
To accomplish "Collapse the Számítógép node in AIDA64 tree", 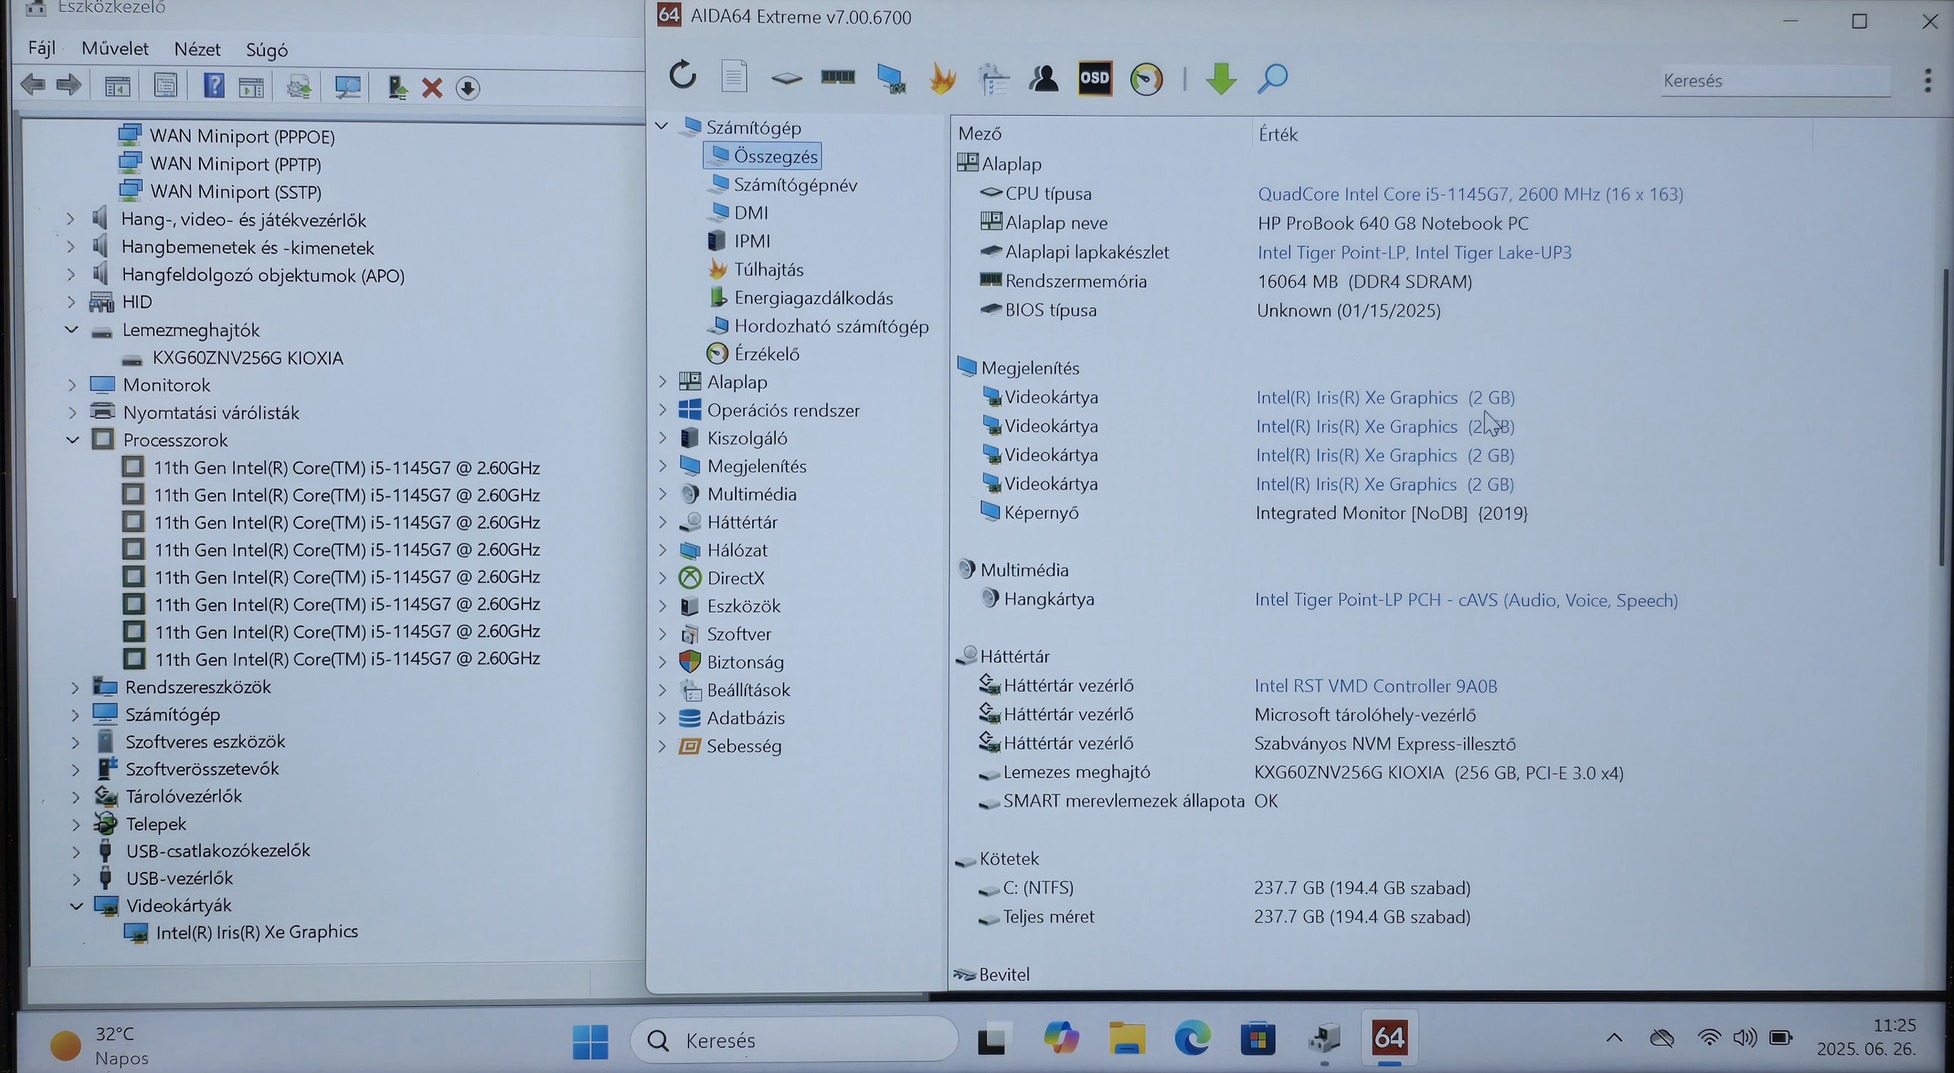I will tap(661, 126).
